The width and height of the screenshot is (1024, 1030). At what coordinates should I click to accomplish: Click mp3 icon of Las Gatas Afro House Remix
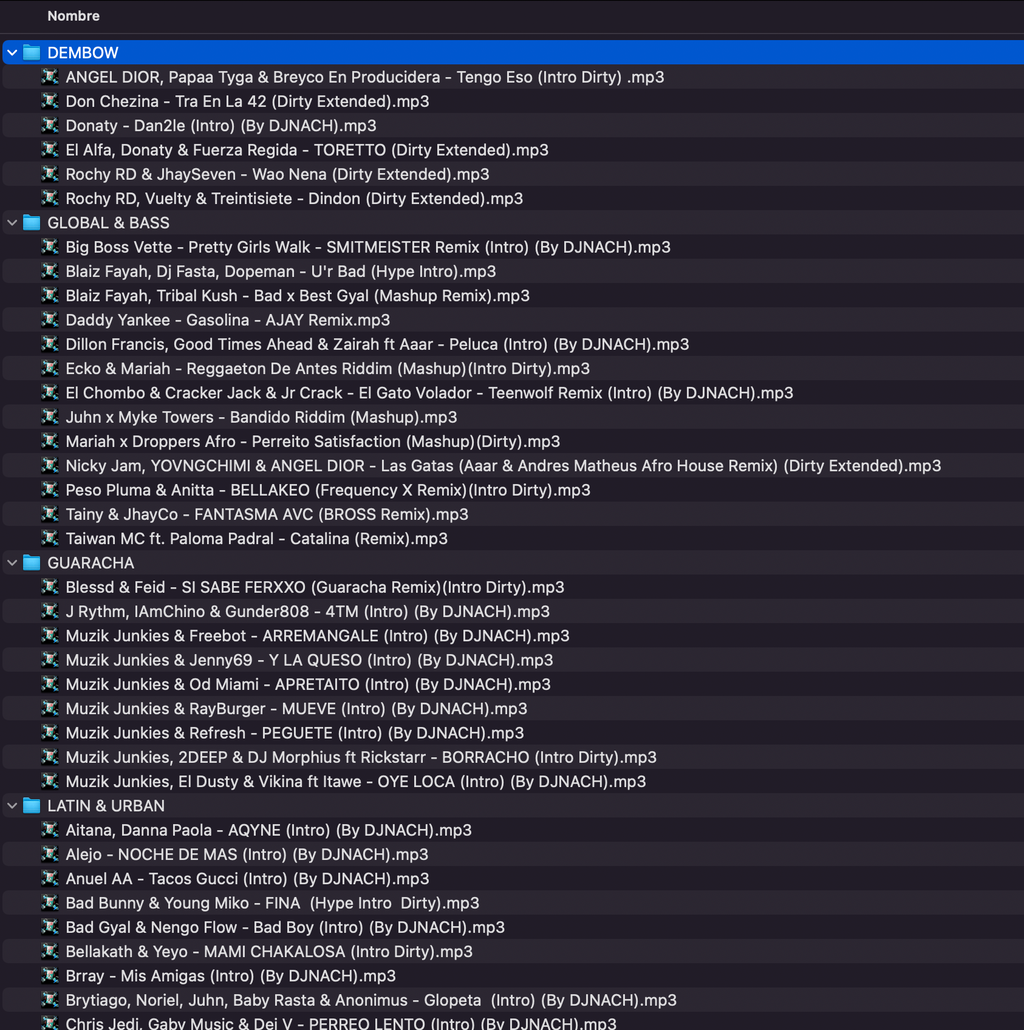50,466
